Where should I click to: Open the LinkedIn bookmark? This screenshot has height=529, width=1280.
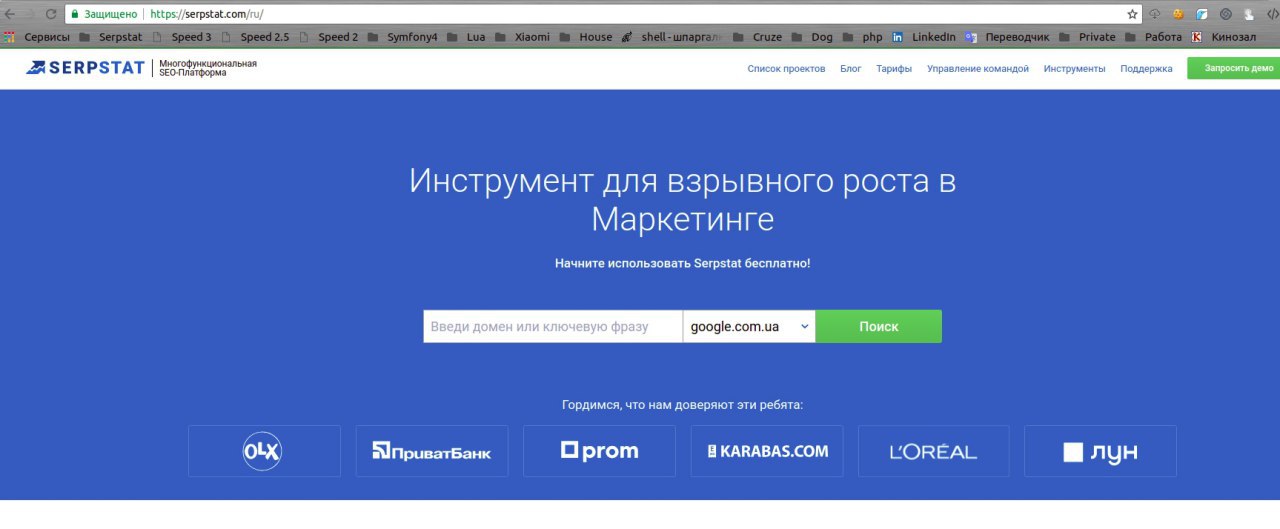click(924, 37)
